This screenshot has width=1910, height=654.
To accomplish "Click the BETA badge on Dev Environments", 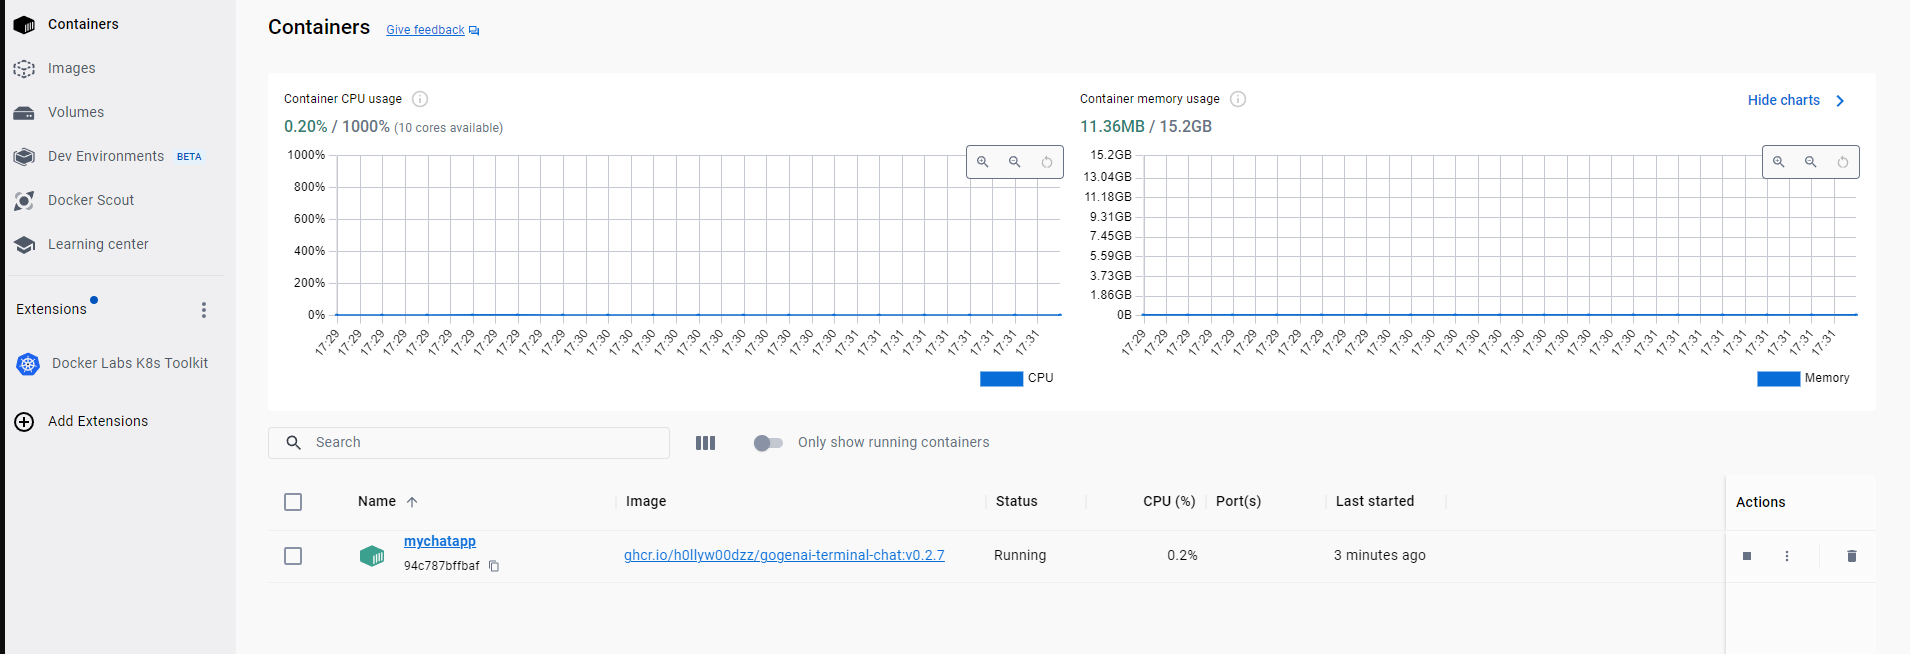I will click(189, 157).
